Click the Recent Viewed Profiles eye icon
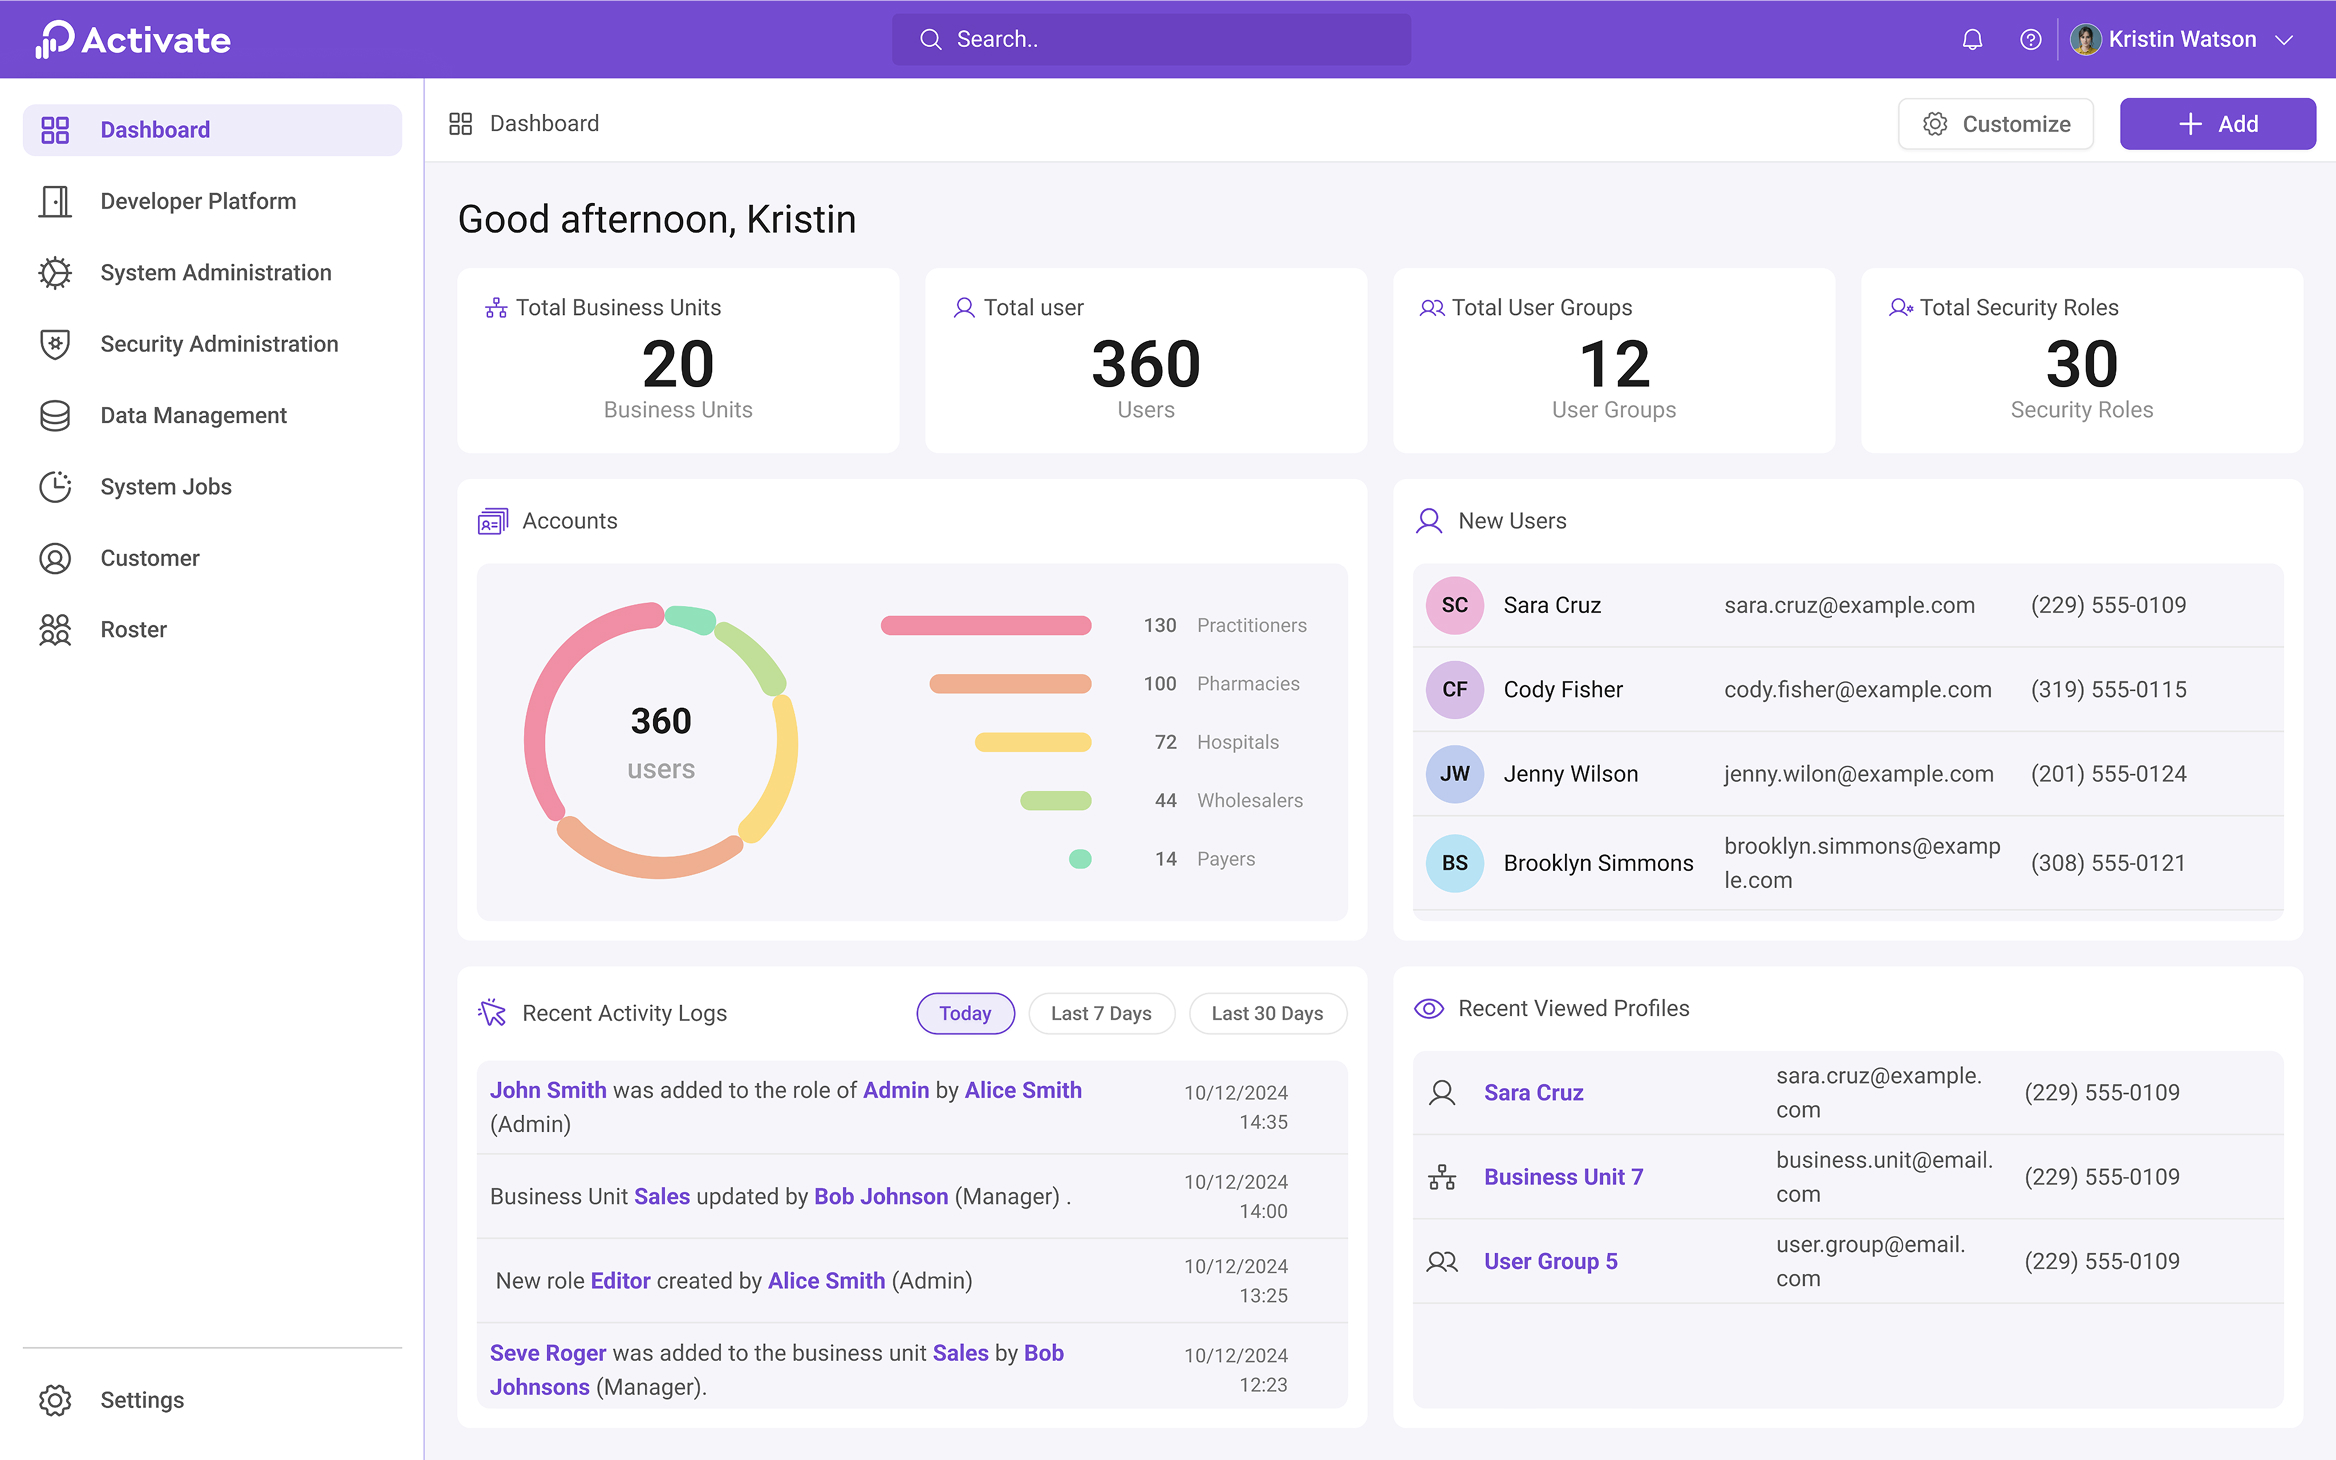Viewport: 2336px width, 1460px height. click(1429, 1009)
